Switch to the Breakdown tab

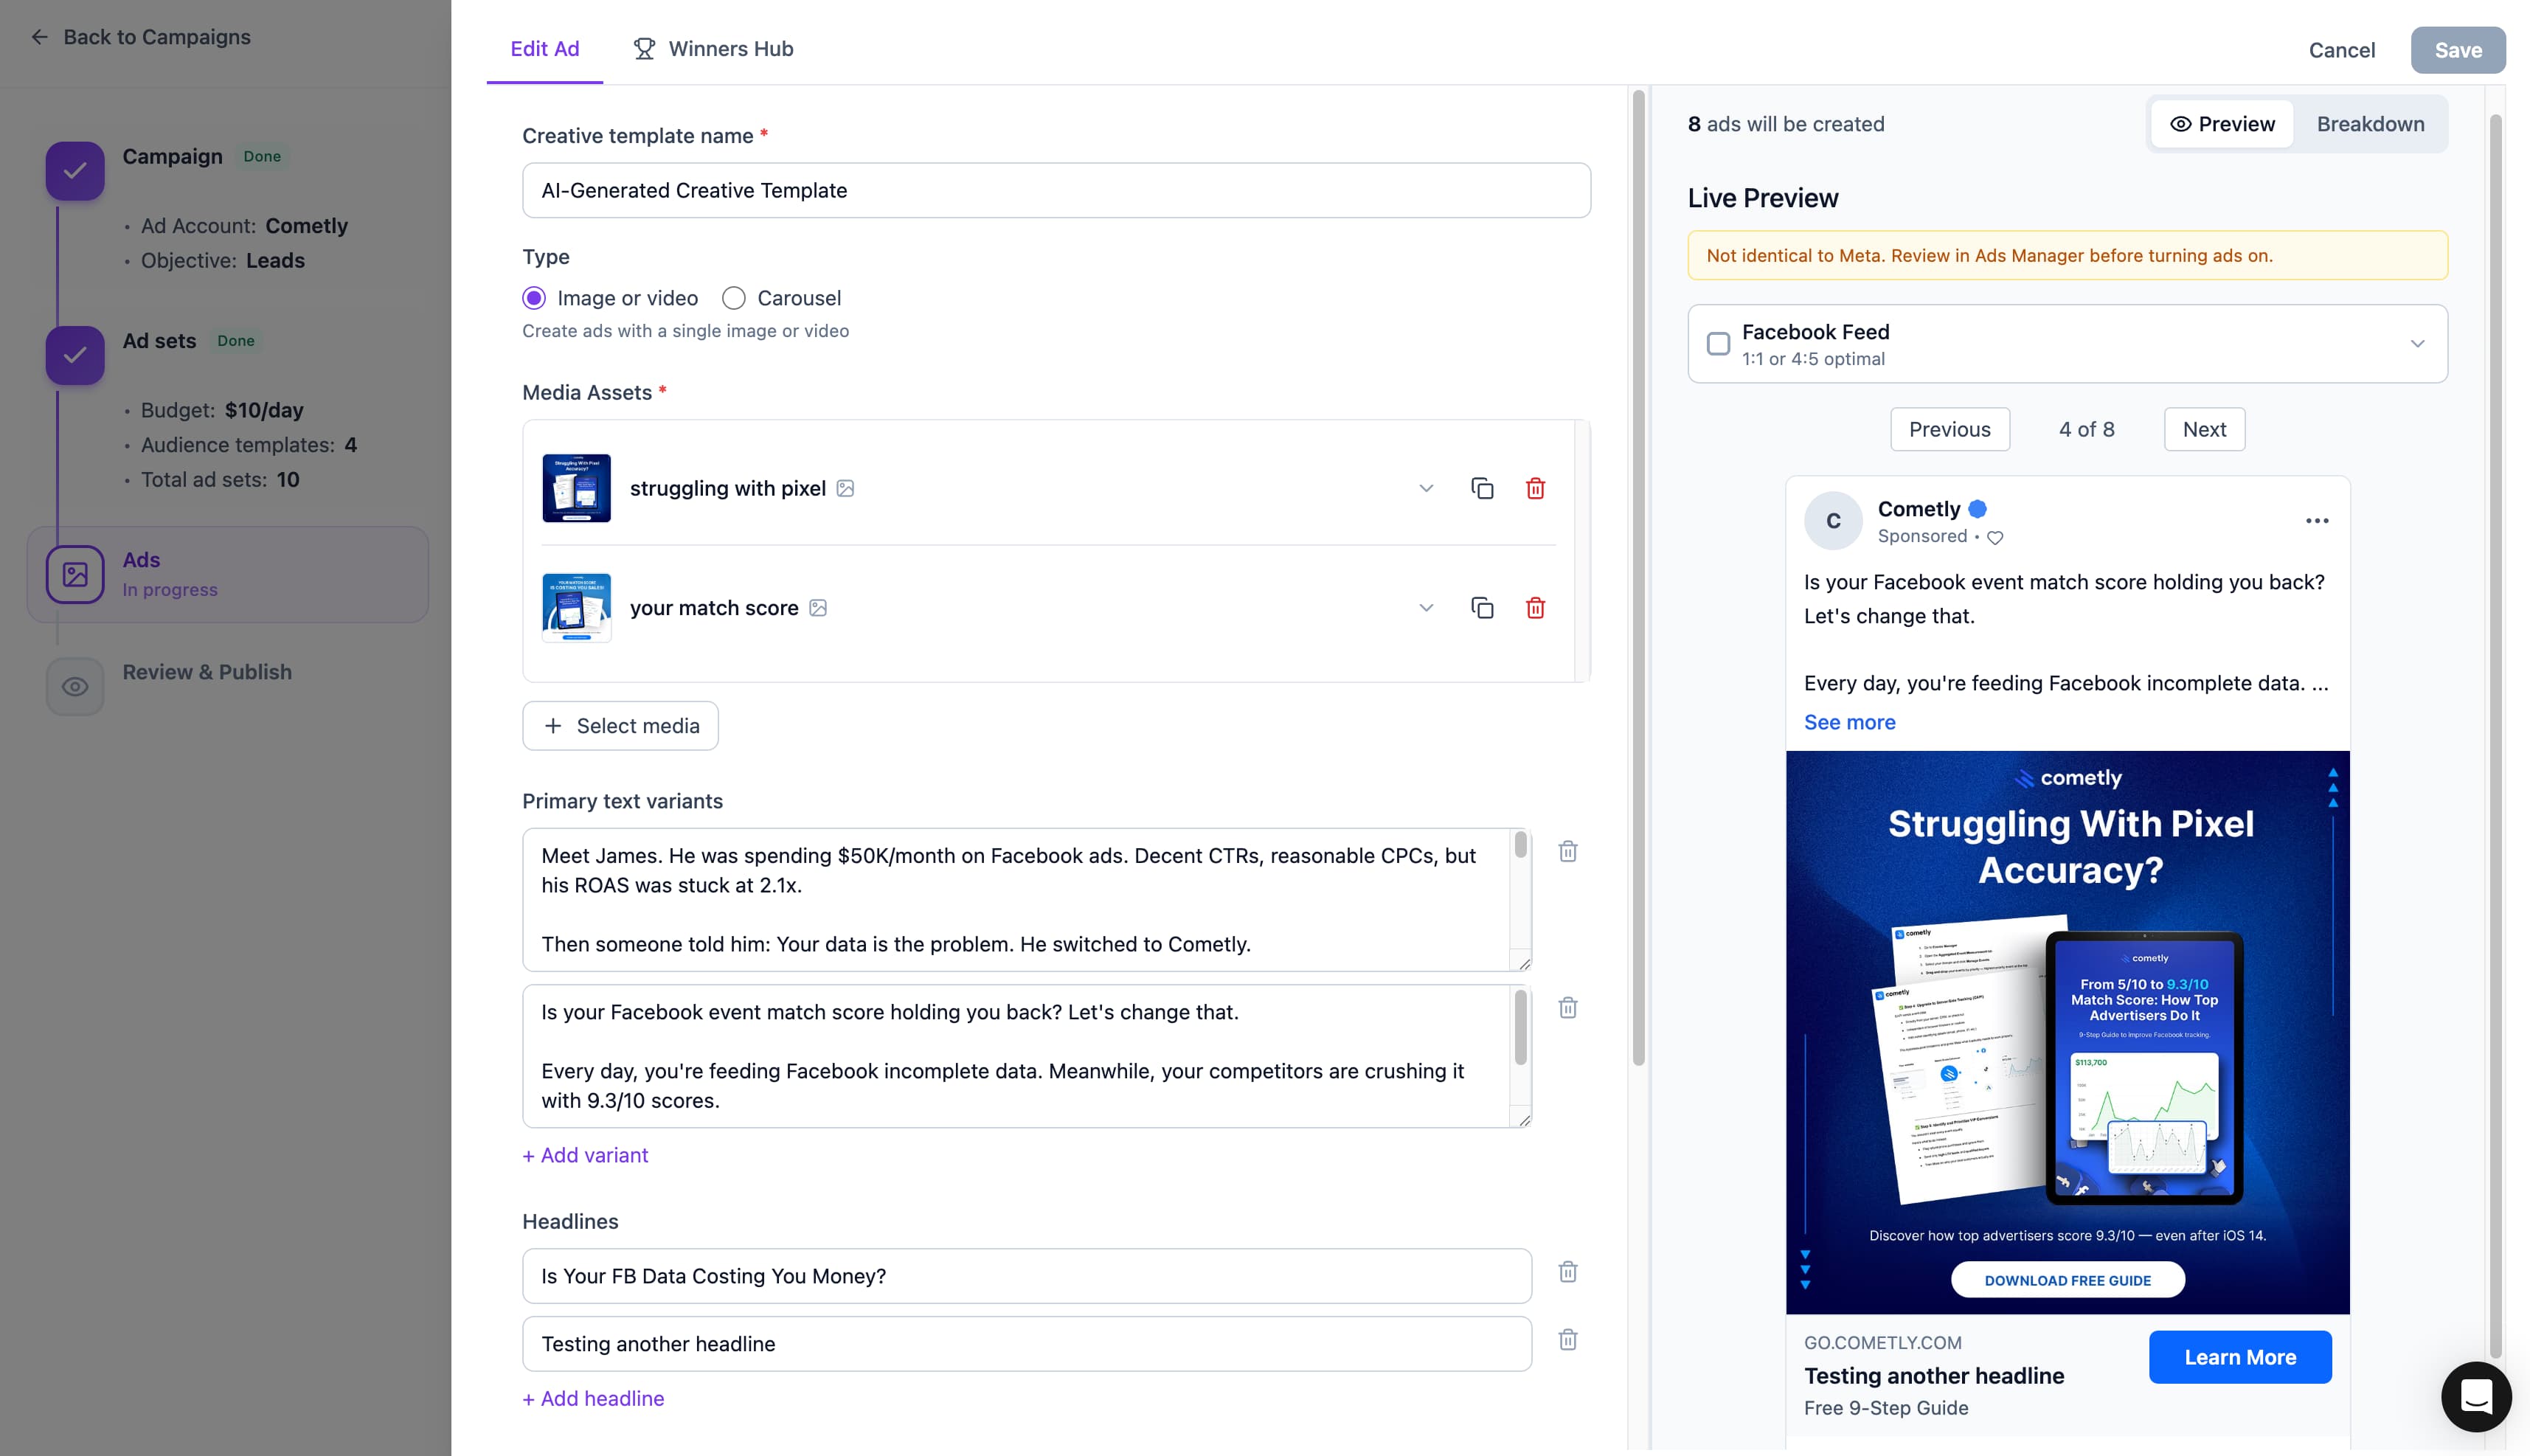click(x=2370, y=123)
